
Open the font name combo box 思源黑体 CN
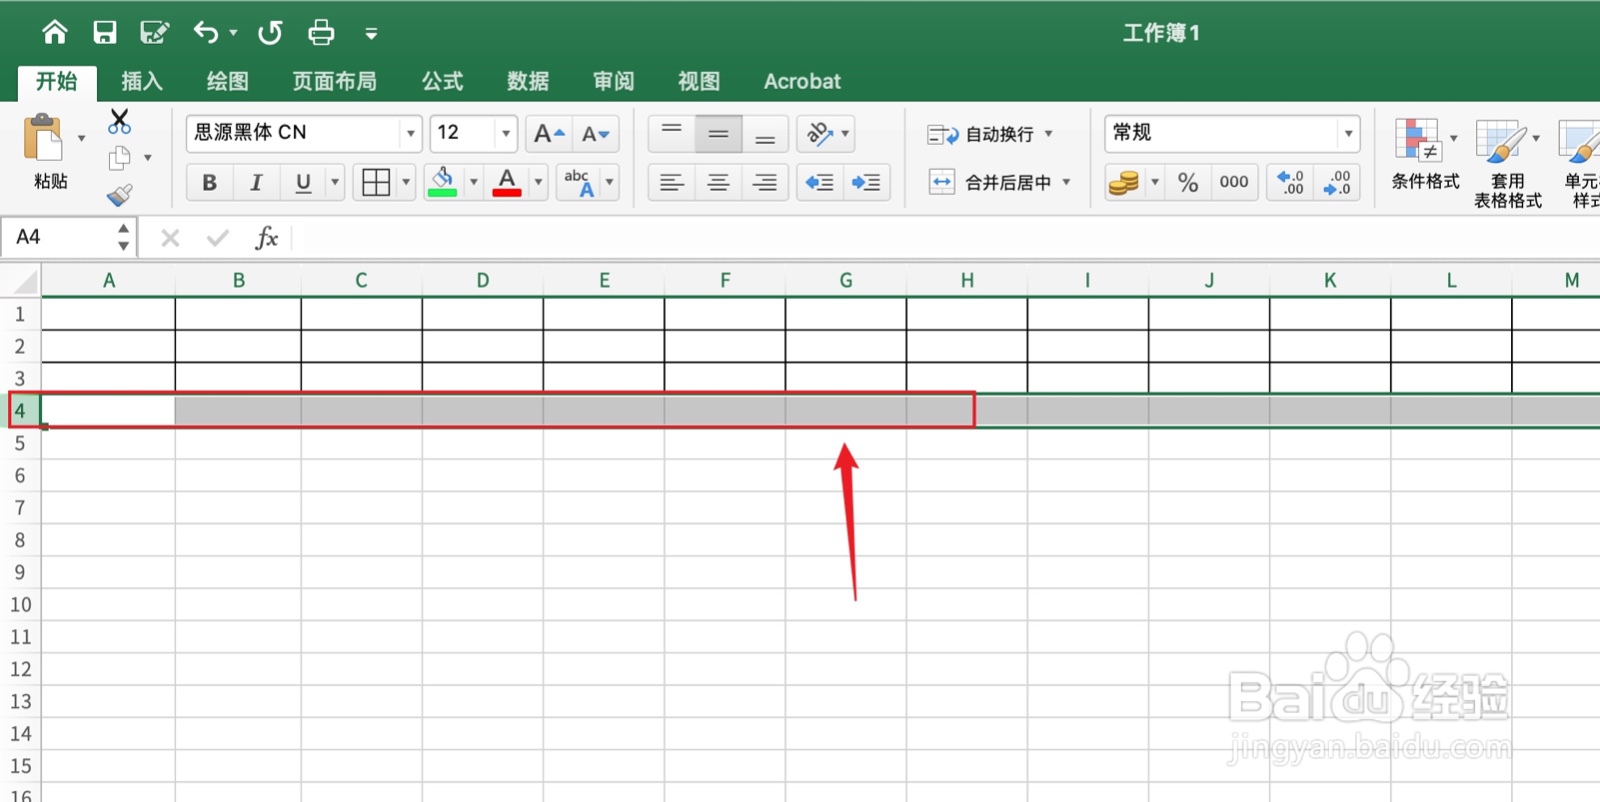pos(302,133)
